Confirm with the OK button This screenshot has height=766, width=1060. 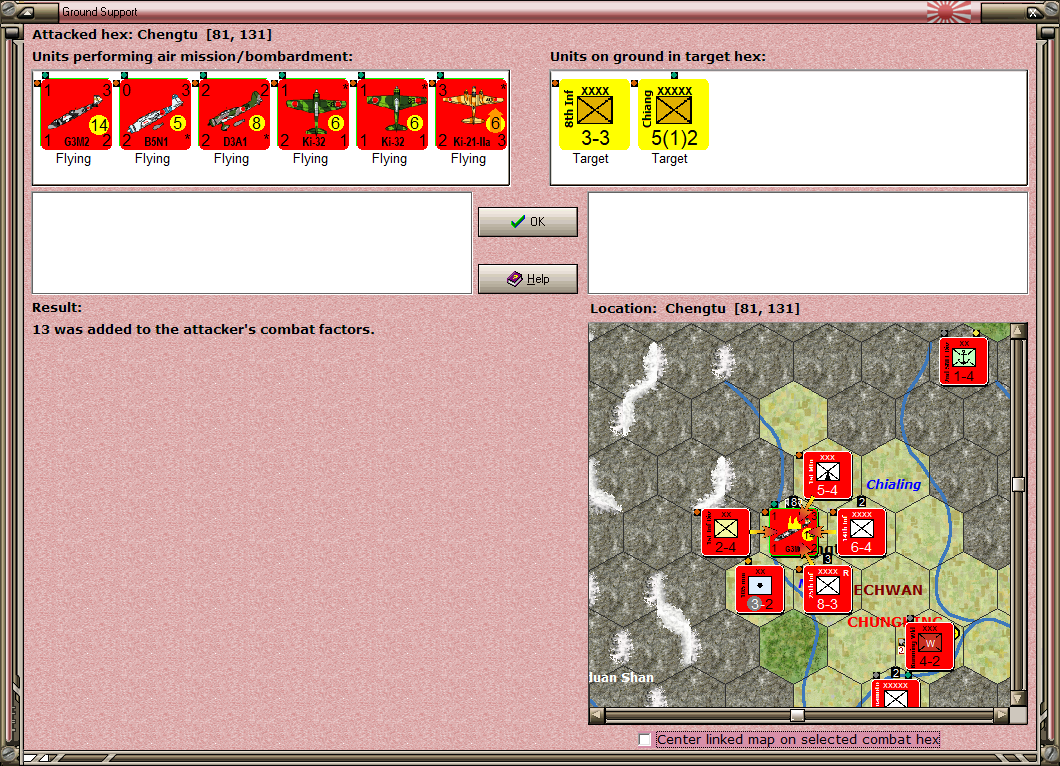pyautogui.click(x=528, y=222)
